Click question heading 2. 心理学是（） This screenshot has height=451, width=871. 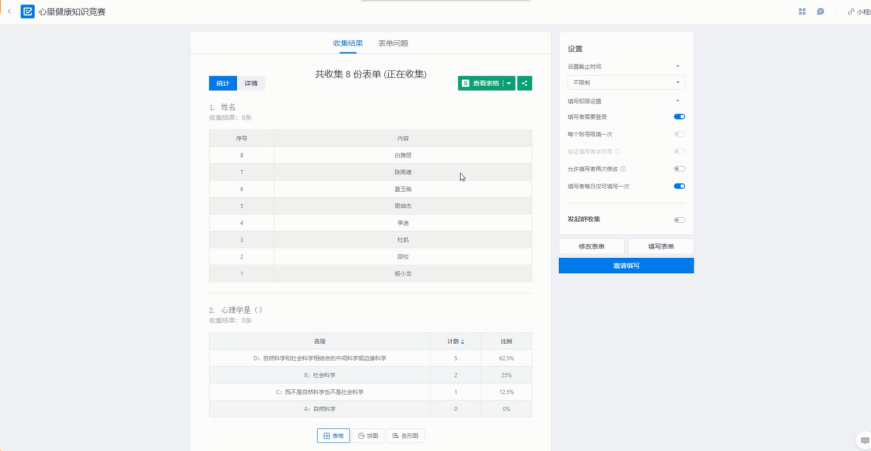(x=236, y=310)
